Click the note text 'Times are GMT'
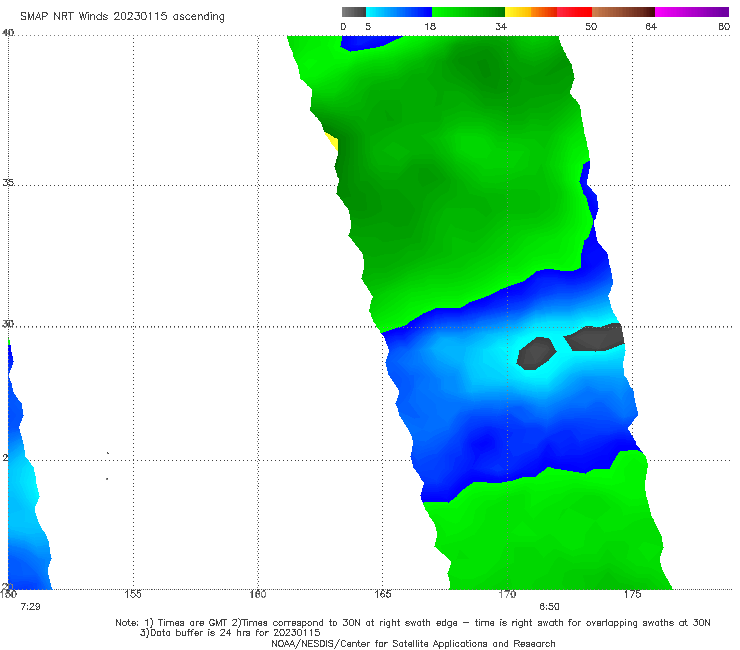The height and width of the screenshot is (650, 740). [193, 623]
